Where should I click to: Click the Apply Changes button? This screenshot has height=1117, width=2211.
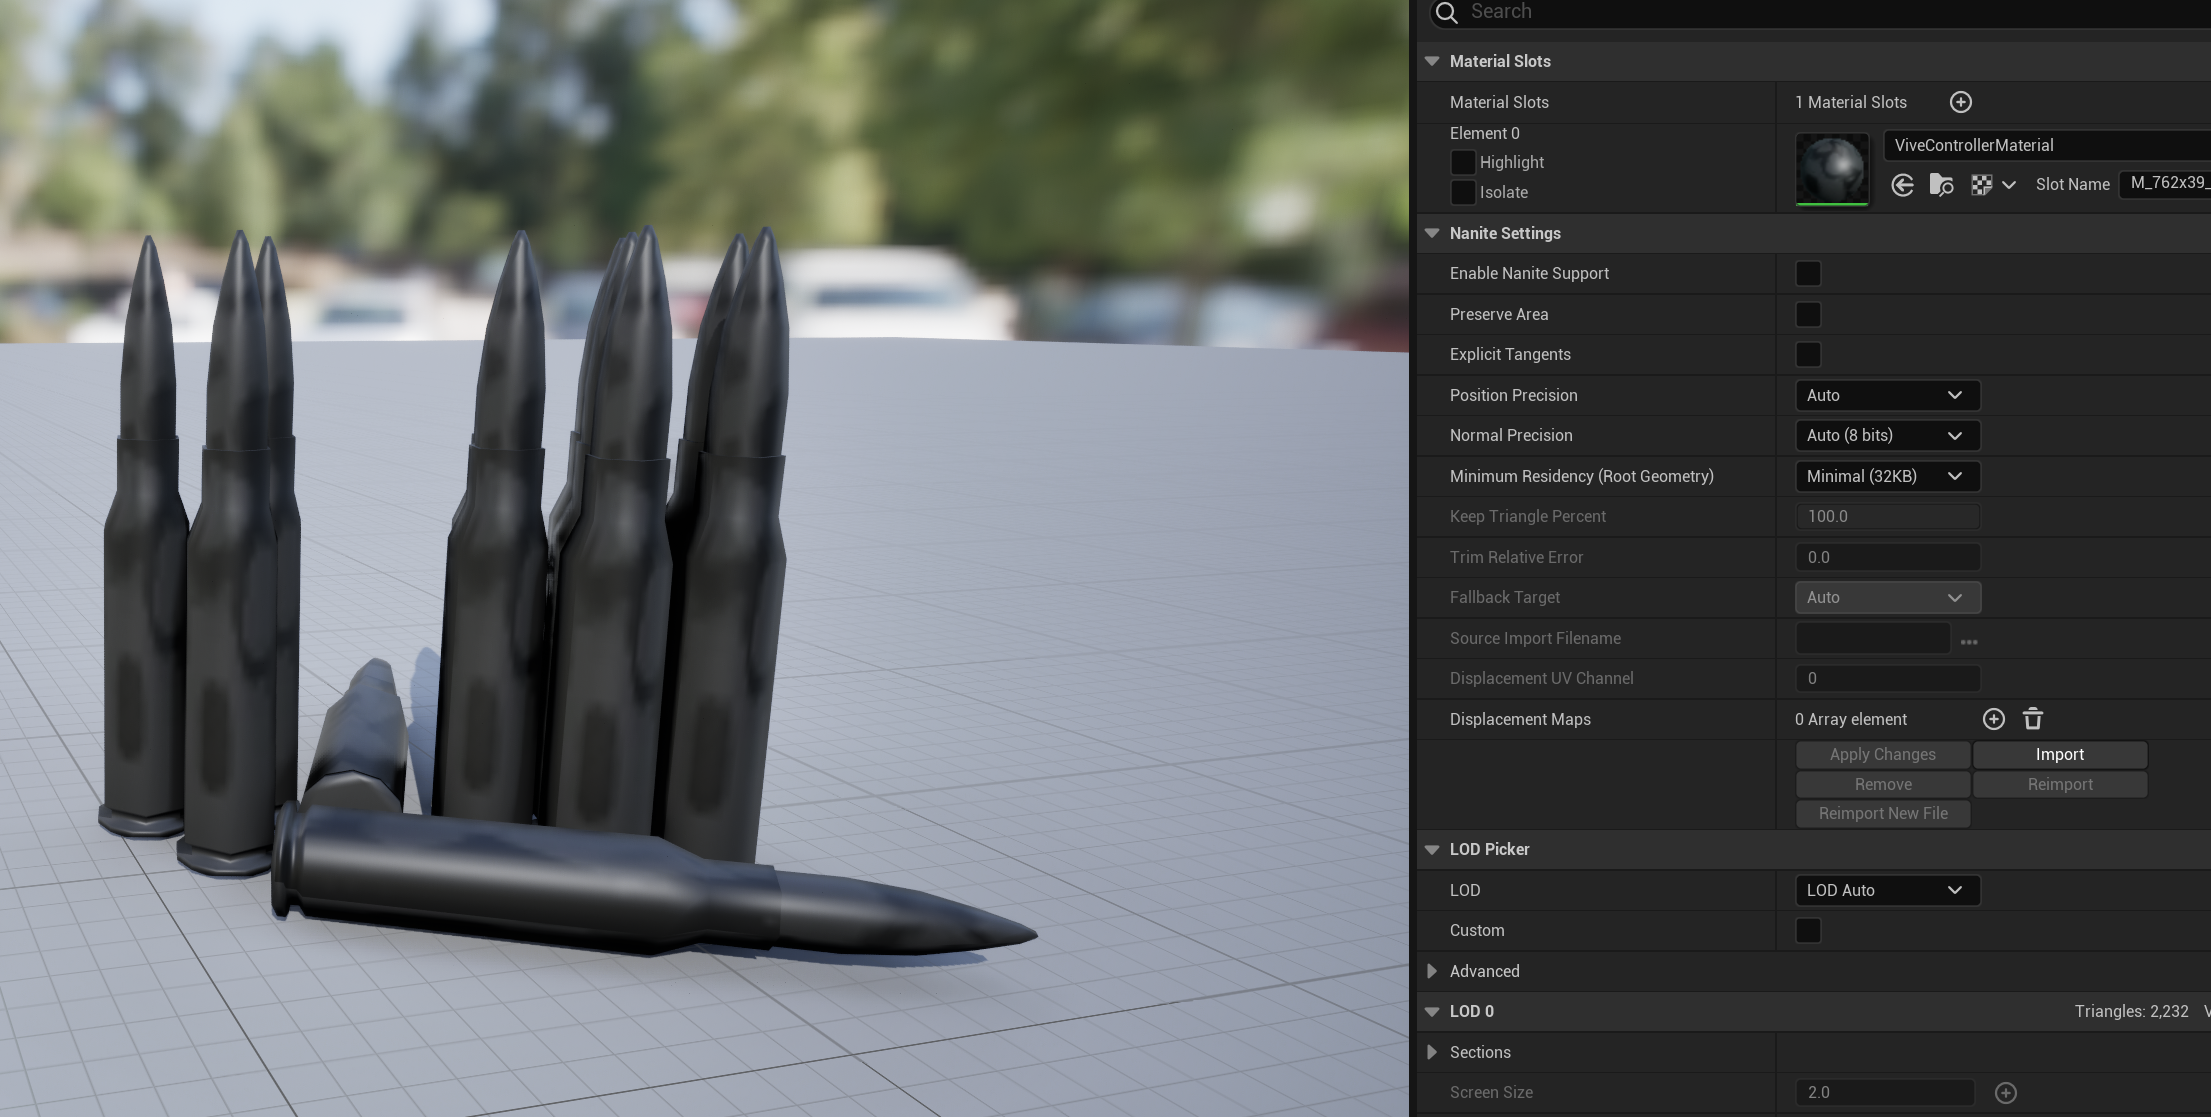1882,754
